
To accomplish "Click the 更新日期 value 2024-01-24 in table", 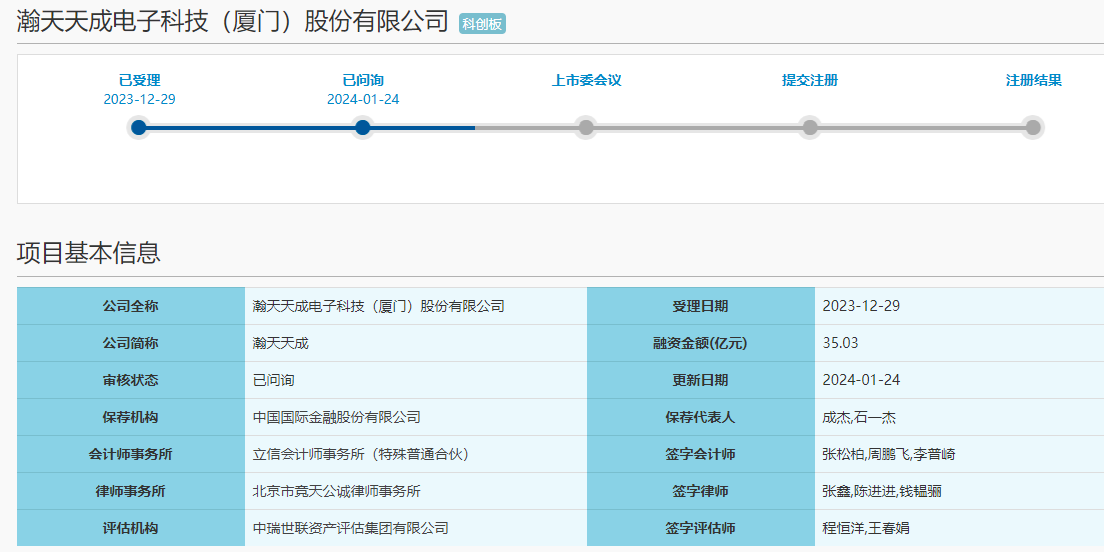I will click(x=861, y=380).
